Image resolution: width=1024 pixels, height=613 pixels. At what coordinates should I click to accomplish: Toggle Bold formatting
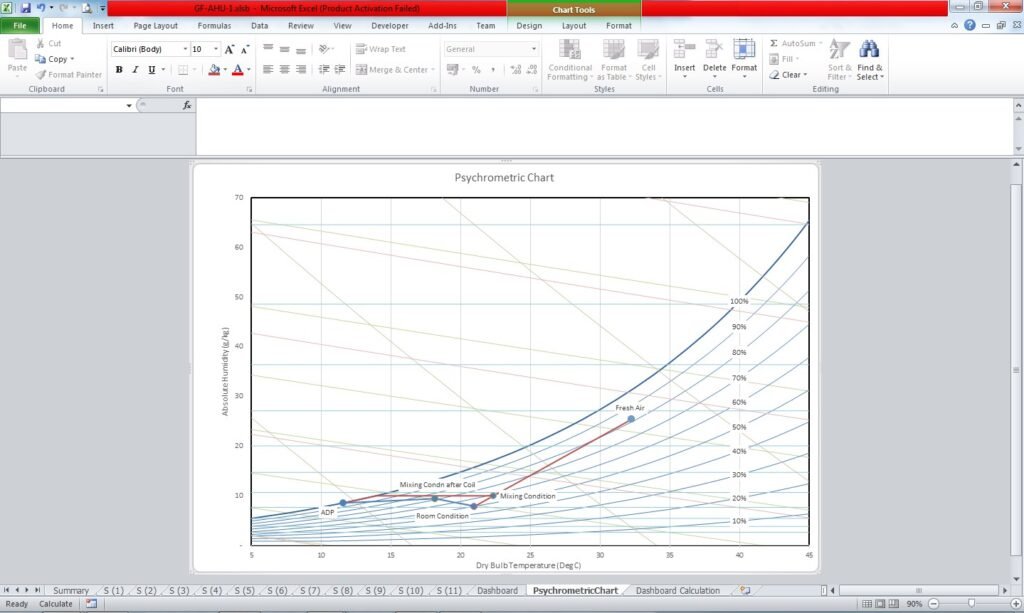(119, 70)
